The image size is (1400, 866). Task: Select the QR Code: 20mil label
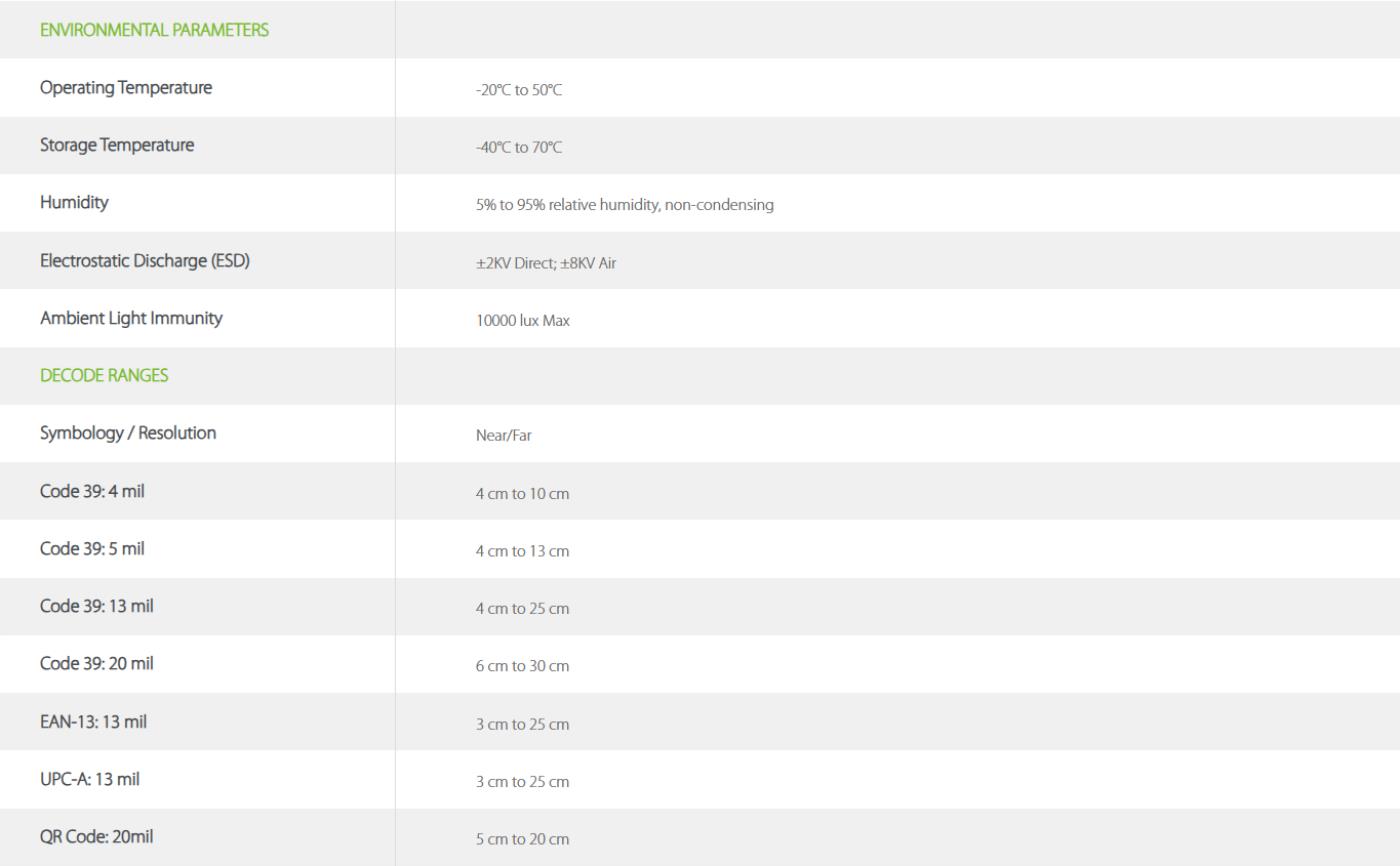pyautogui.click(x=96, y=837)
